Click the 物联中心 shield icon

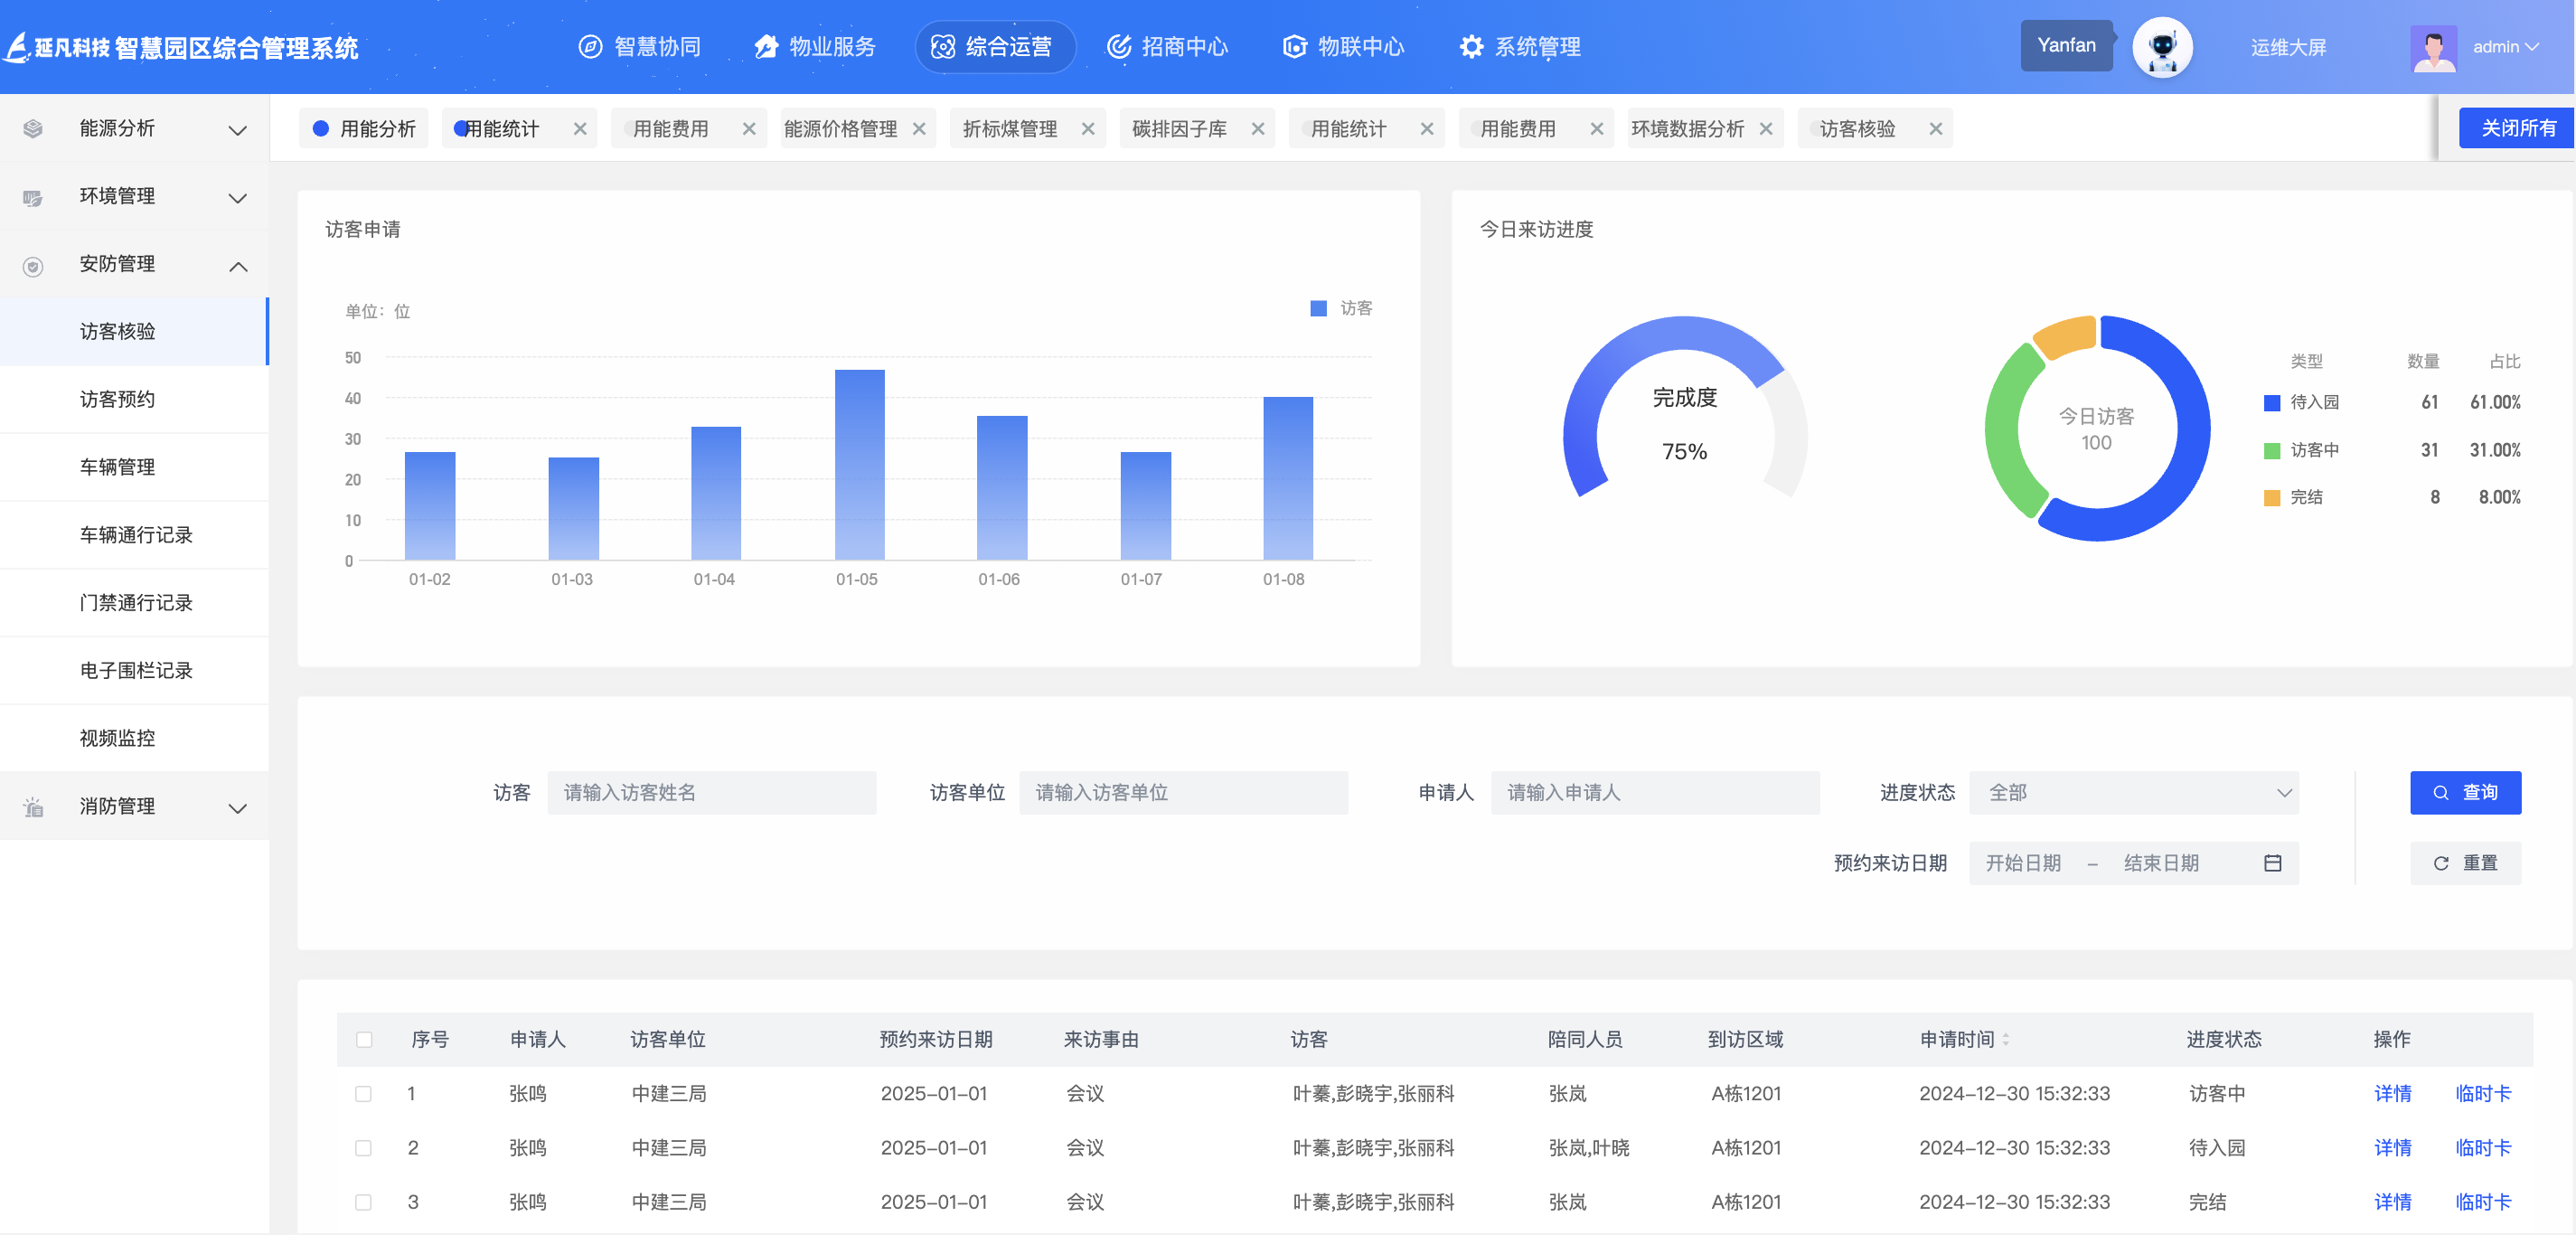point(1294,47)
